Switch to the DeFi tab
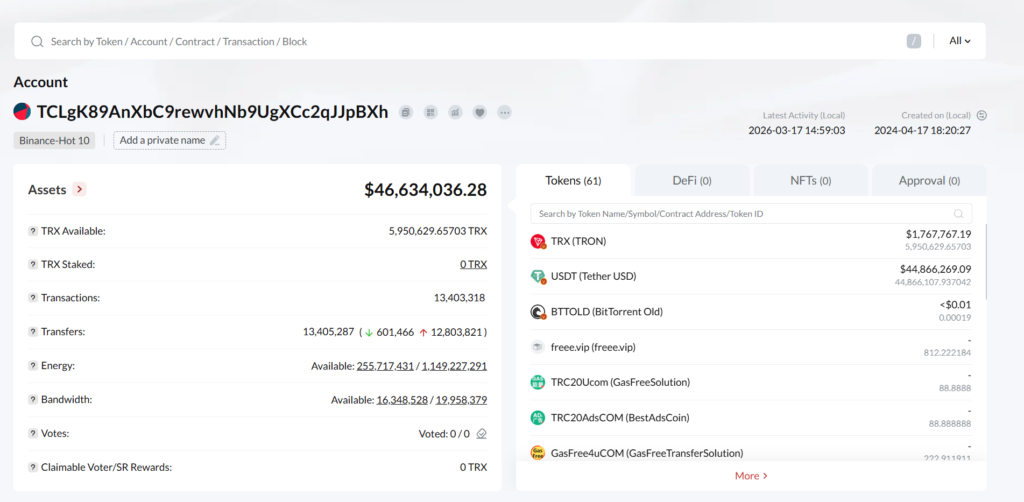The width and height of the screenshot is (1024, 502). coord(691,181)
